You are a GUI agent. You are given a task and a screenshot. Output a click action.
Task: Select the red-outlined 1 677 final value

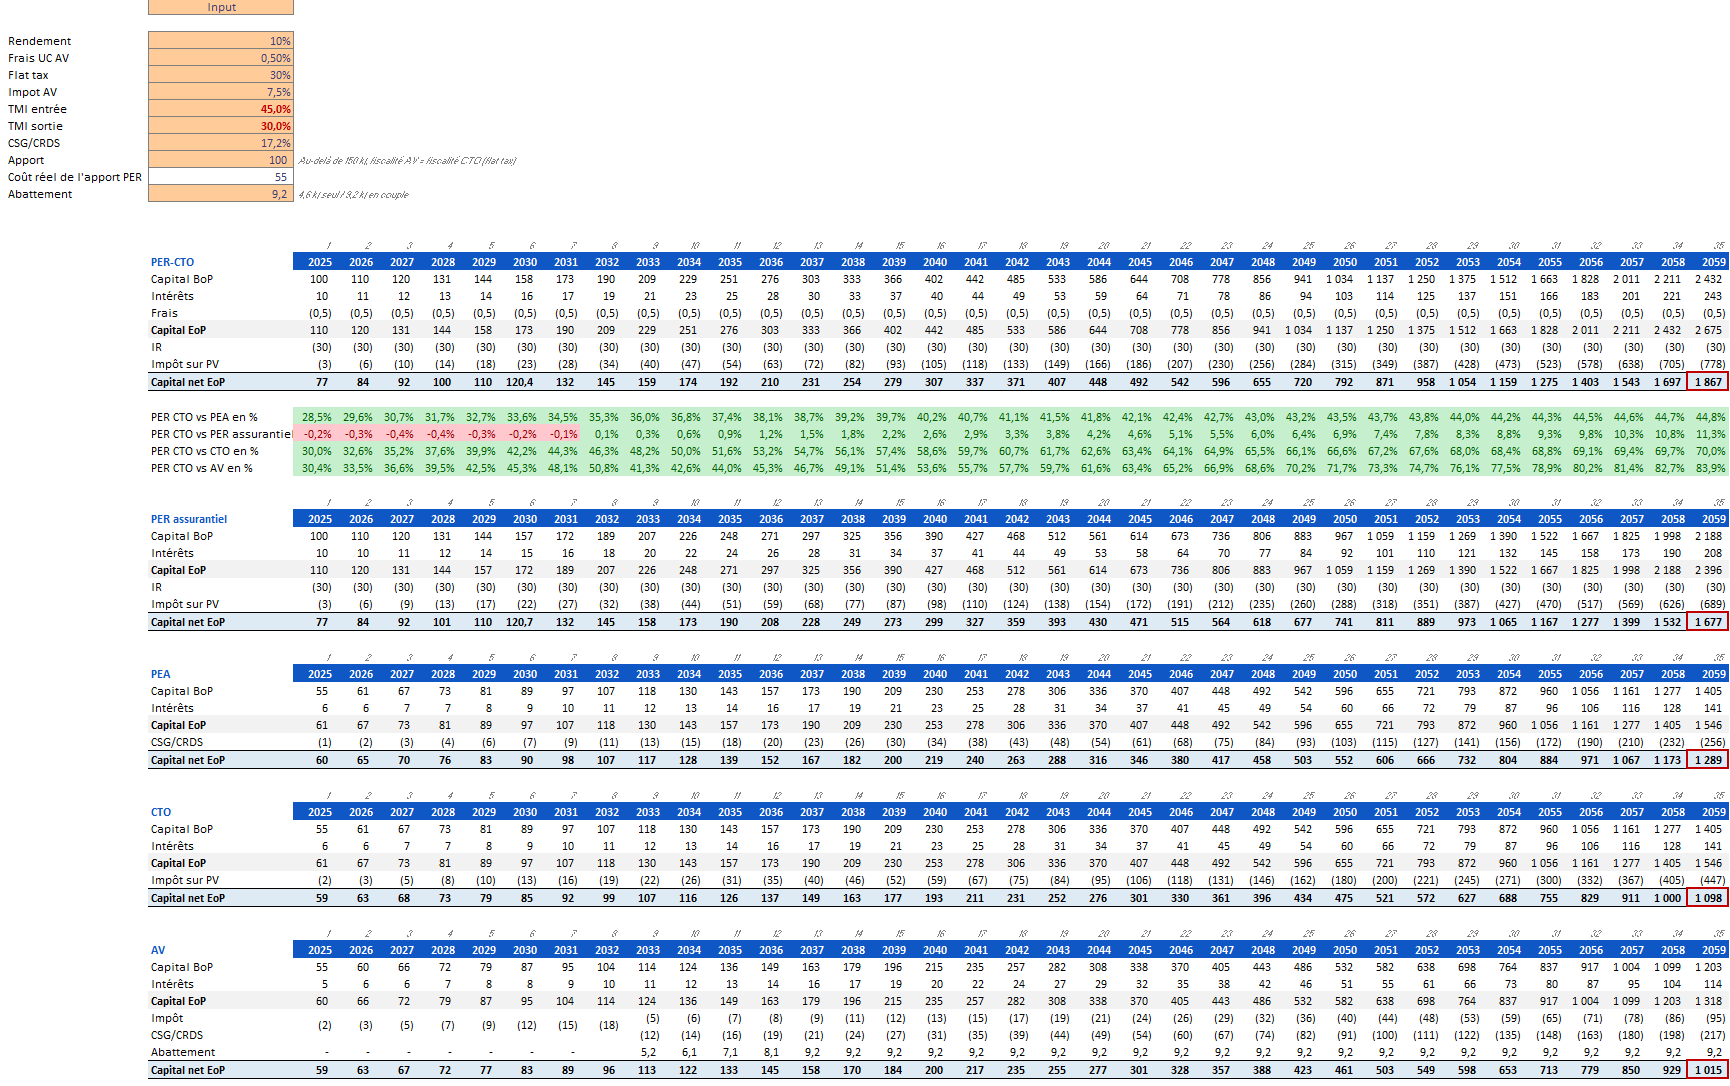pyautogui.click(x=1708, y=622)
